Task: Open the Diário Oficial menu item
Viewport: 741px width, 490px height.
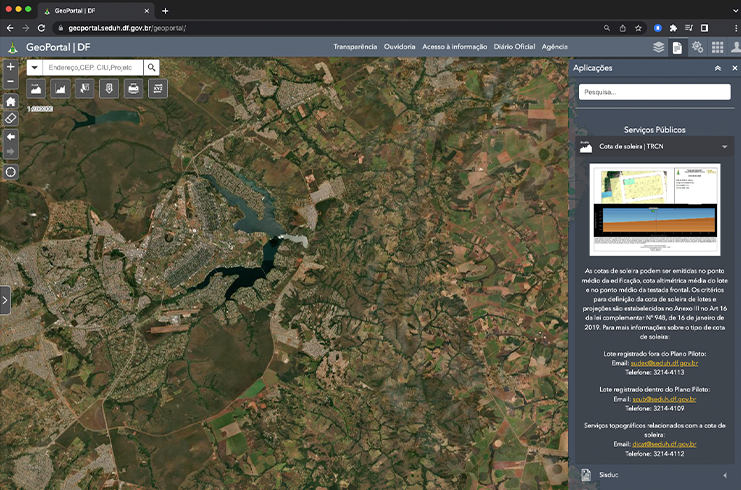Action: (x=514, y=47)
